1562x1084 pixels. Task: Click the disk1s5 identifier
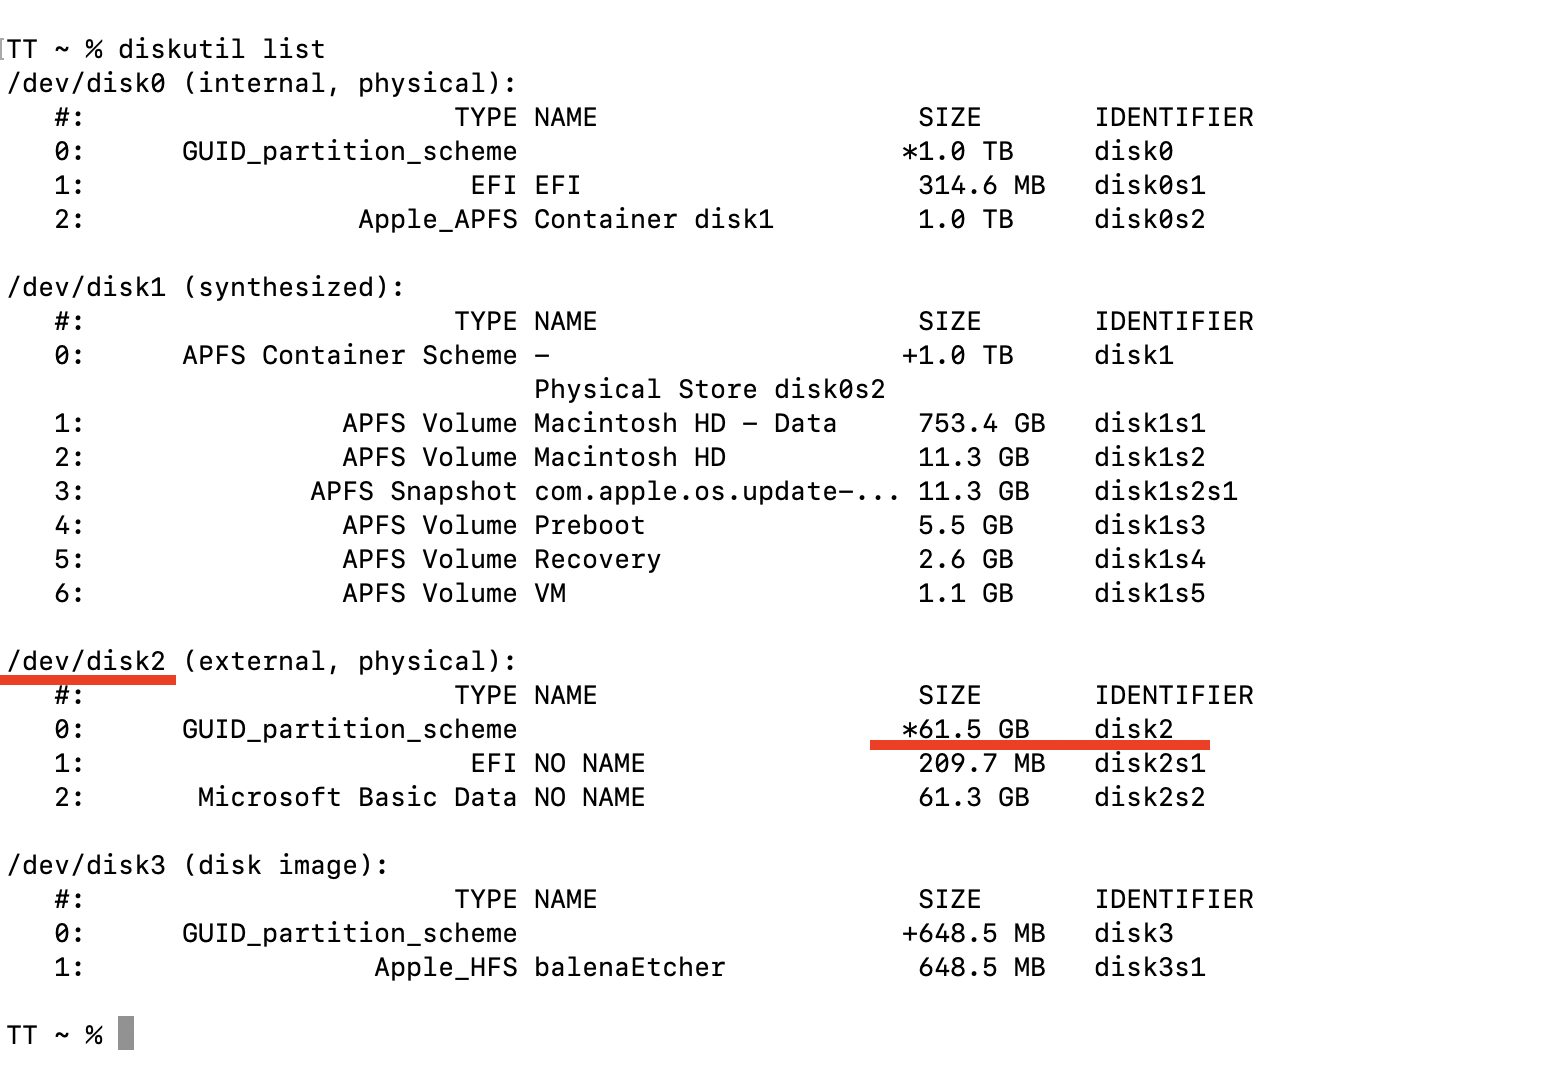(x=1149, y=593)
